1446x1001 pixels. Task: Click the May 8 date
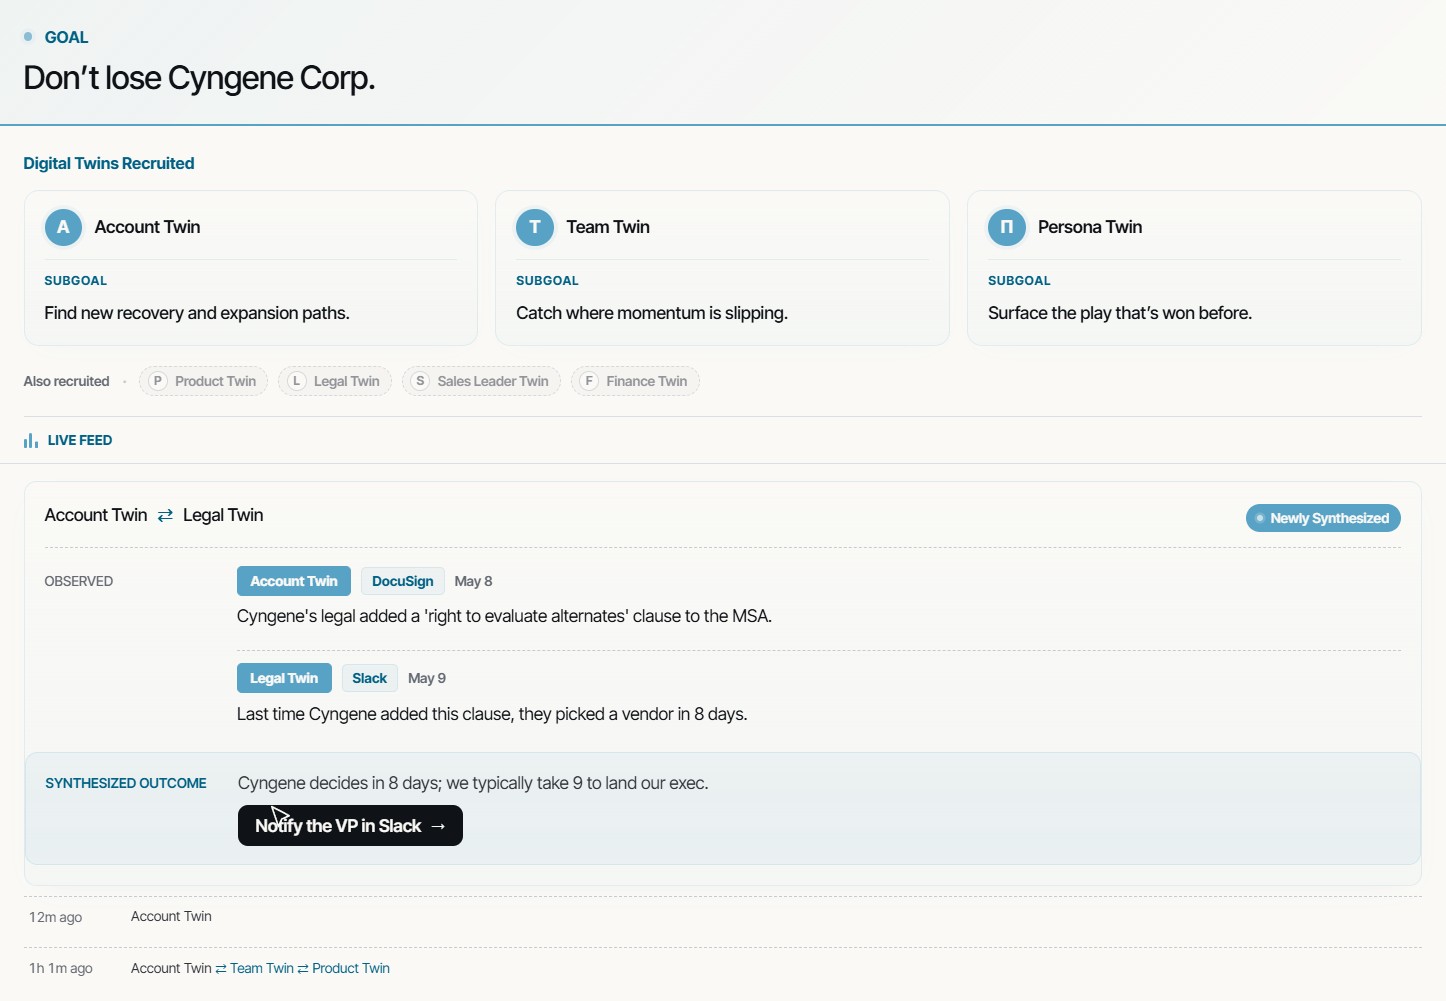(473, 581)
